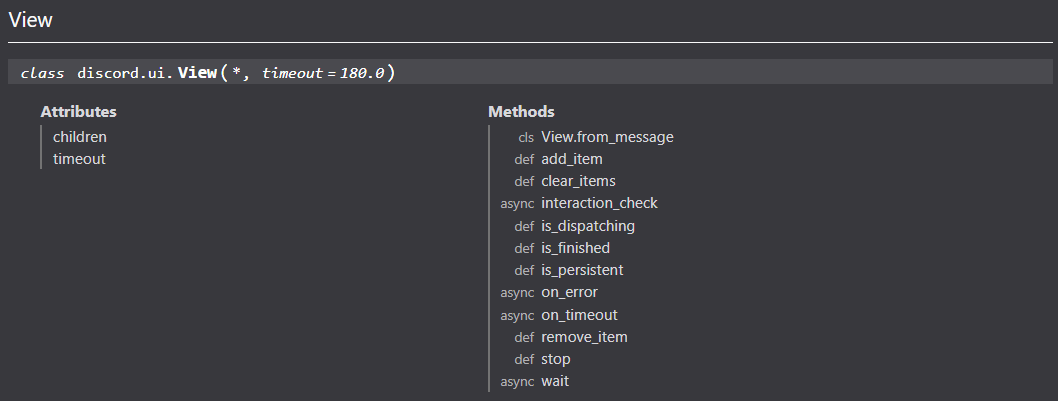Open the timeout attribute link
This screenshot has height=401, width=1058.
point(79,159)
